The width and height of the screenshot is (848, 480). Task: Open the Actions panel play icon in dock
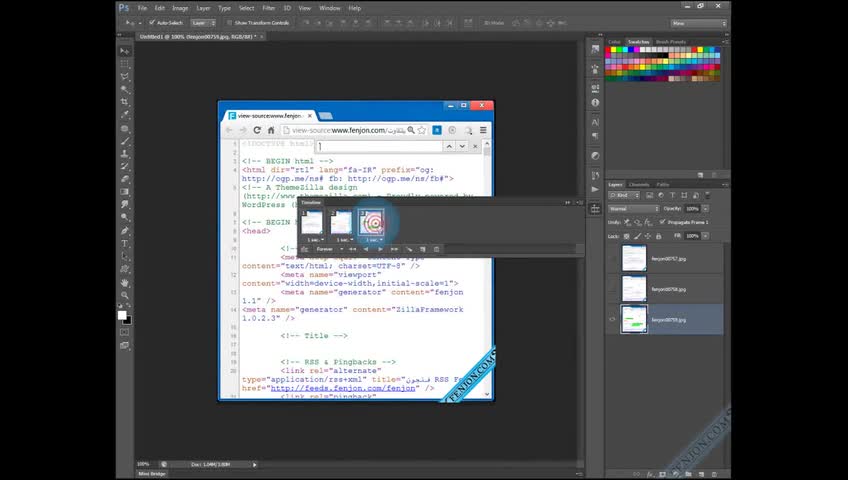tap(595, 189)
